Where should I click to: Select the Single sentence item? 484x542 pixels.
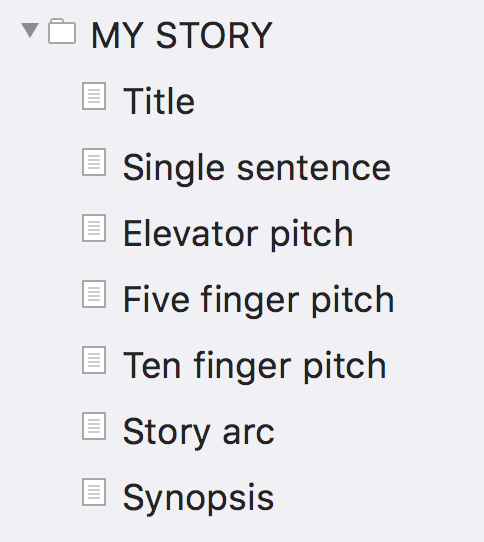tap(257, 168)
